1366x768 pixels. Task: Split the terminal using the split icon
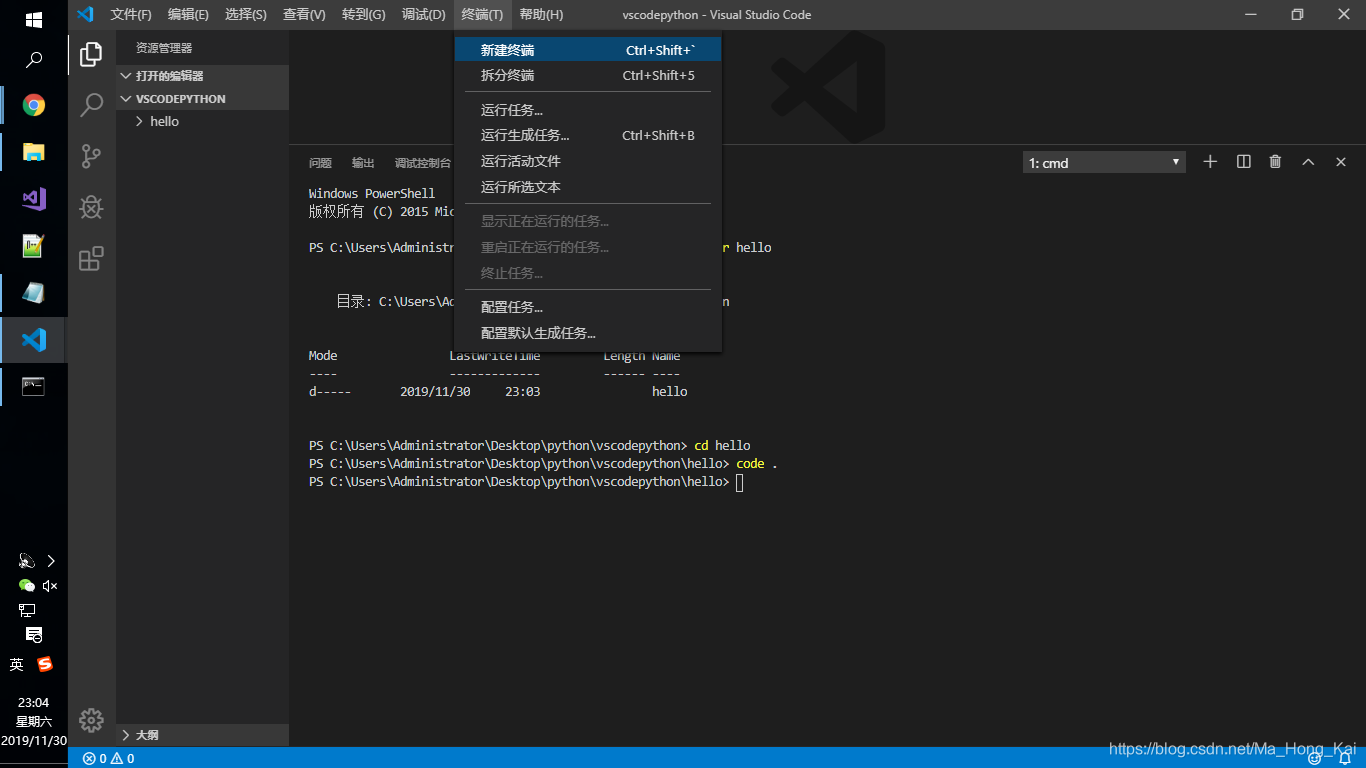click(1241, 161)
